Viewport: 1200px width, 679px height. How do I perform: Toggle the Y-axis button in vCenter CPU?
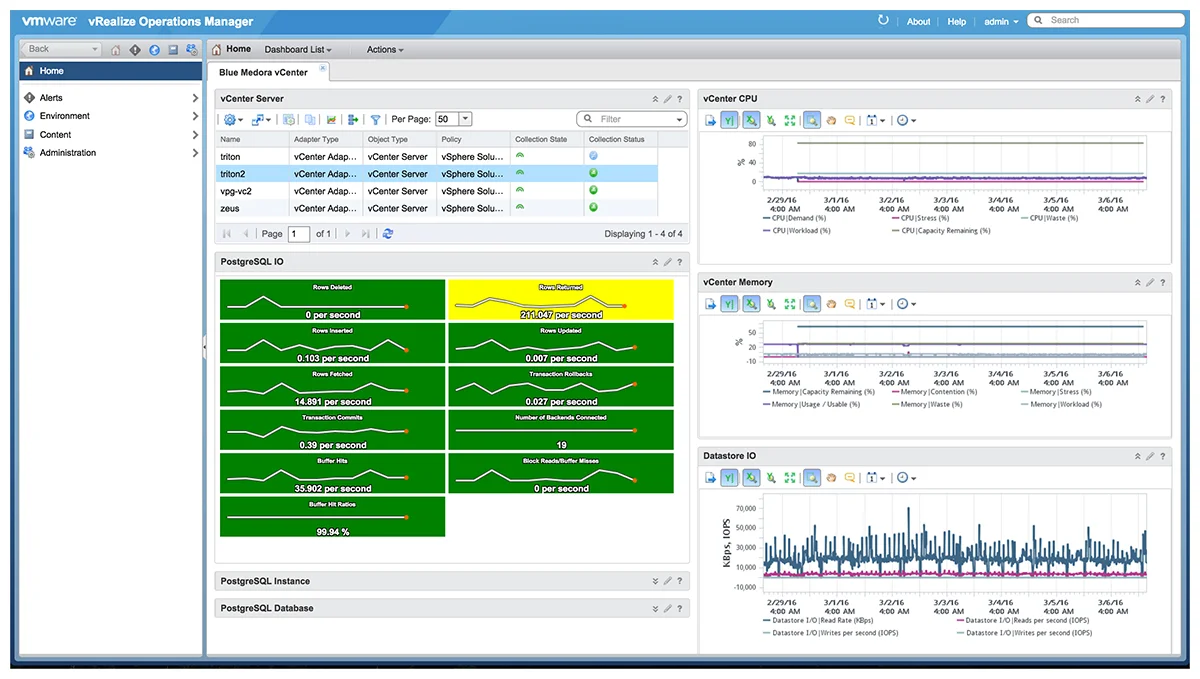point(730,120)
